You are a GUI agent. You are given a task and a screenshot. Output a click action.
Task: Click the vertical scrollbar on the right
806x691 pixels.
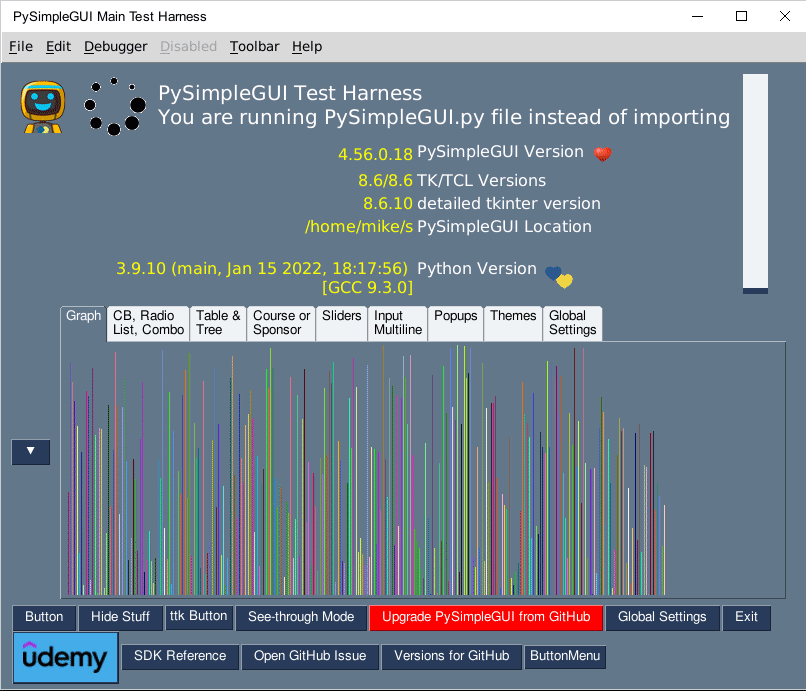tap(754, 180)
